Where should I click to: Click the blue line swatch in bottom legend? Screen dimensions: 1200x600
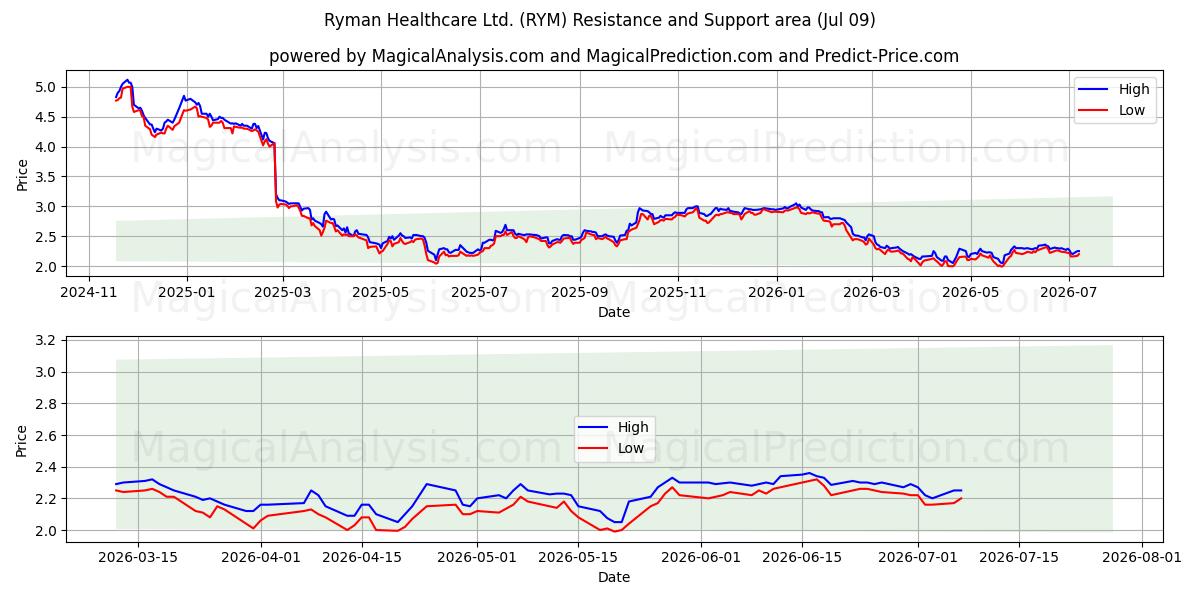pos(595,428)
